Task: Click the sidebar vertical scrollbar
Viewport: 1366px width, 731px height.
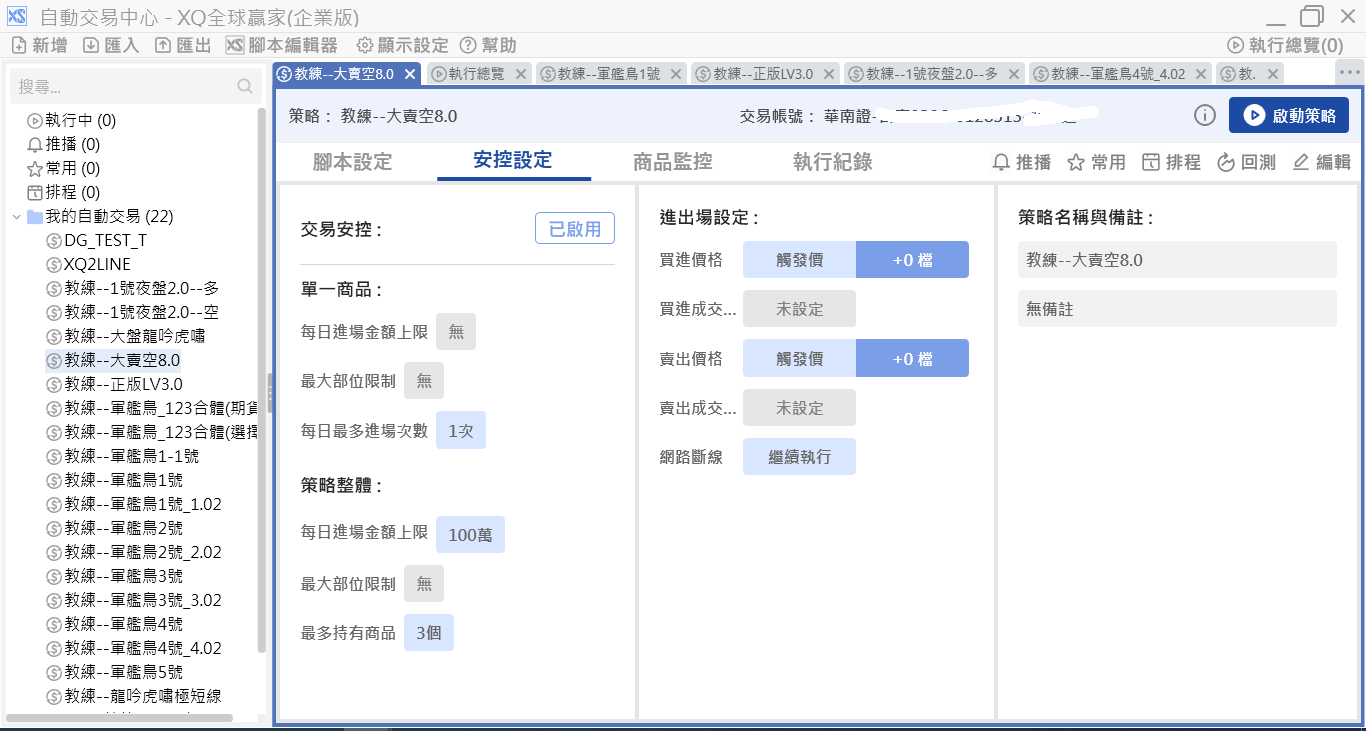Action: [x=262, y=380]
